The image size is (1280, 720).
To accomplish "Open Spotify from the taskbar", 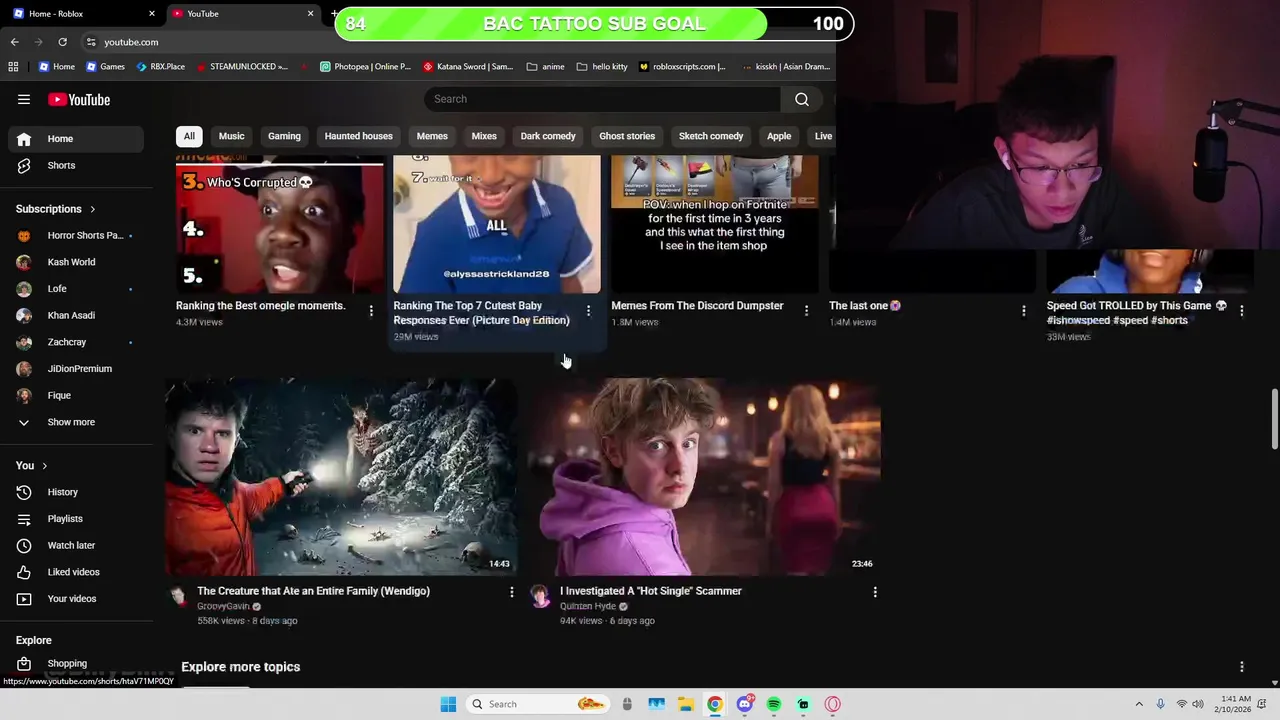I will (774, 704).
